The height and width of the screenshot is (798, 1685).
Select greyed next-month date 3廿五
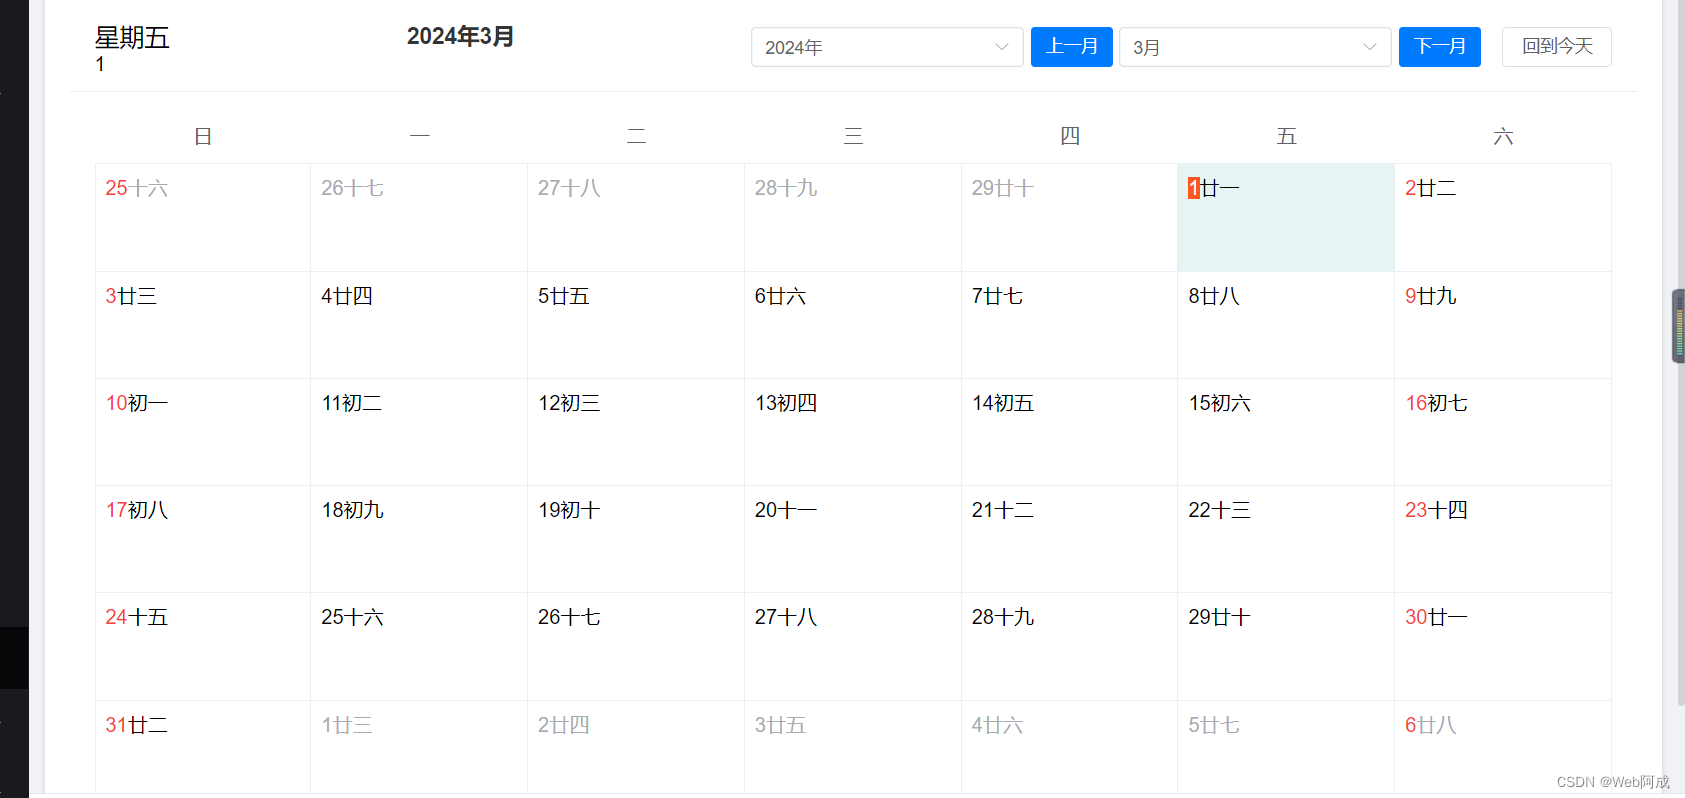(853, 748)
